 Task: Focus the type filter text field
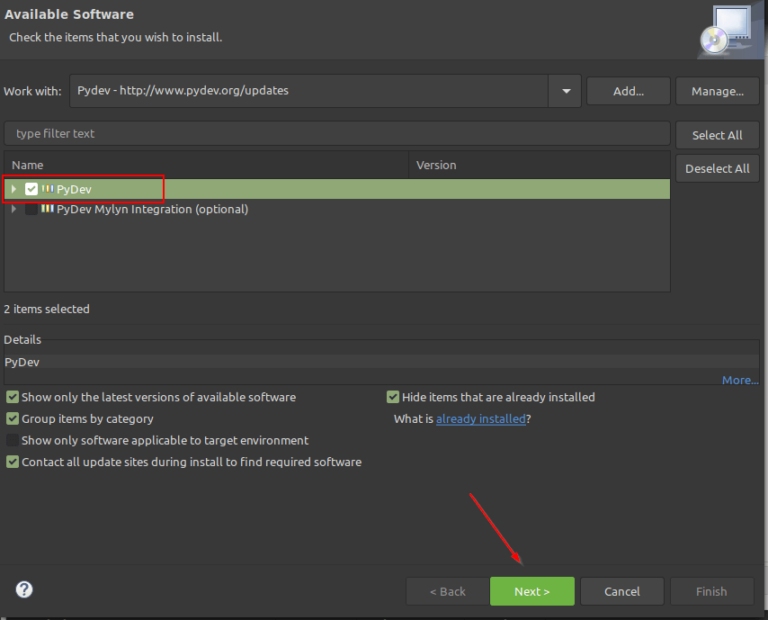(x=337, y=134)
